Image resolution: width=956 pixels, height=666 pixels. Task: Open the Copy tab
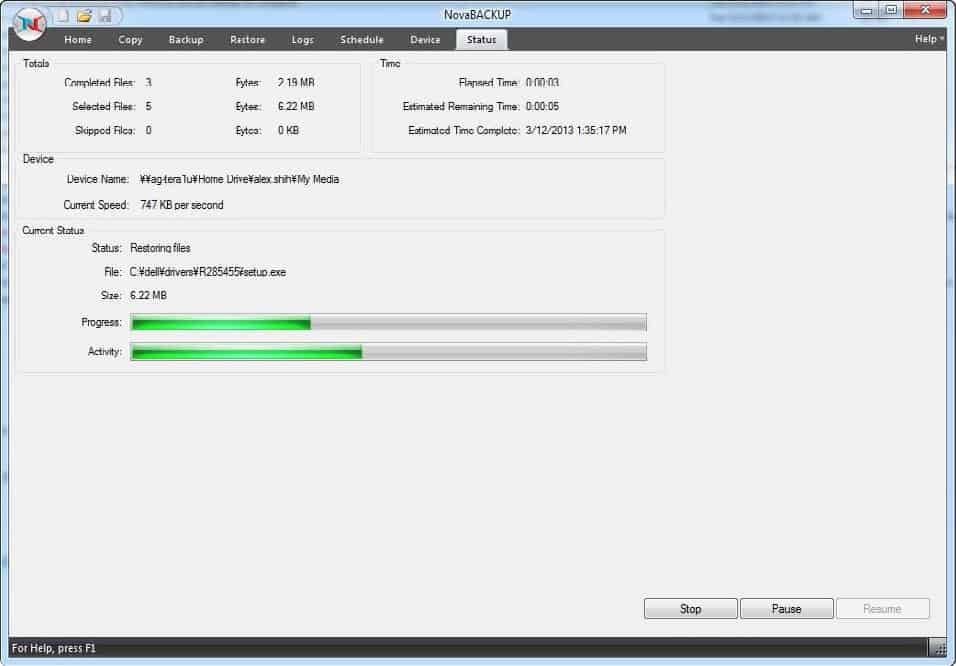pyautogui.click(x=130, y=40)
